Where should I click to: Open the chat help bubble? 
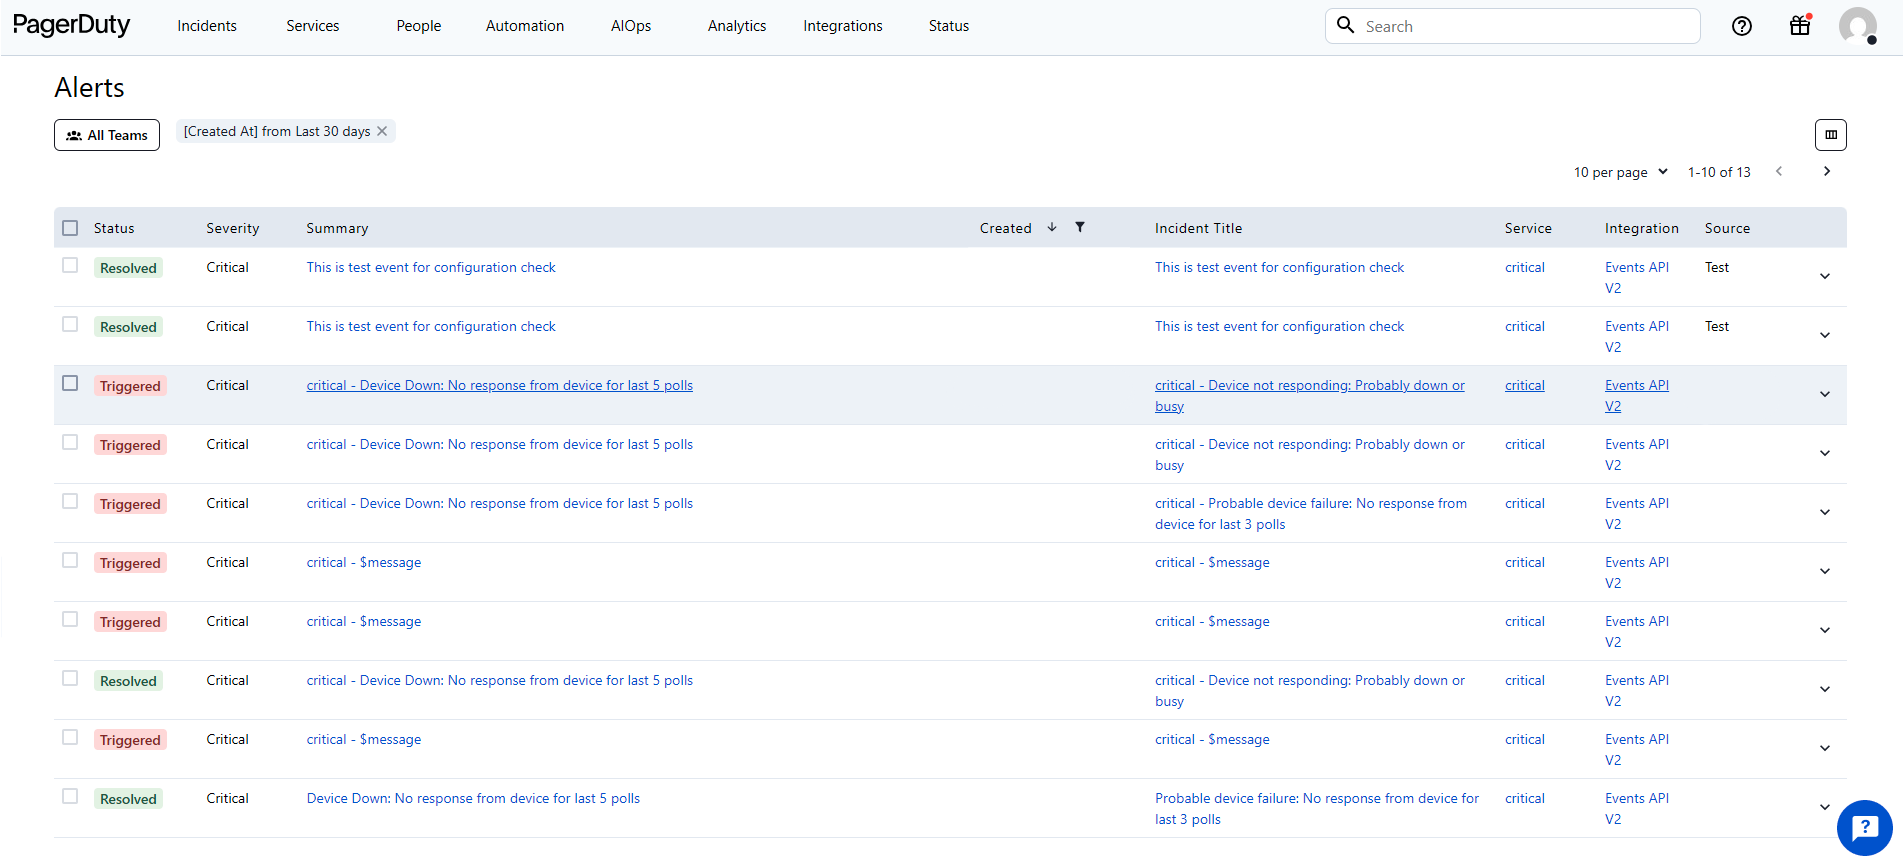(1864, 828)
